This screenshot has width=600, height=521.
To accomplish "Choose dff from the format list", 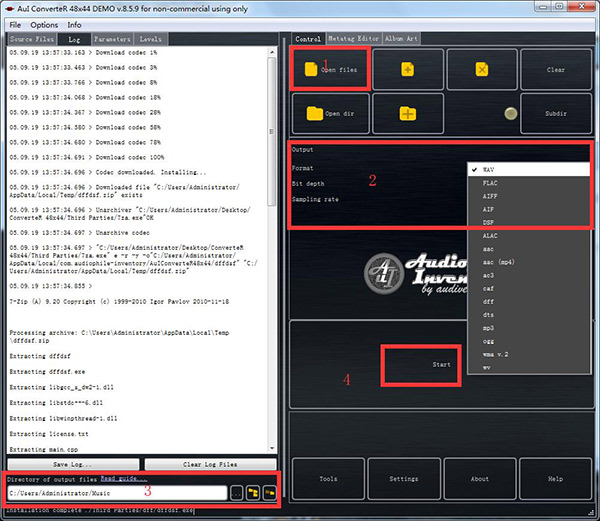I will tap(528, 301).
